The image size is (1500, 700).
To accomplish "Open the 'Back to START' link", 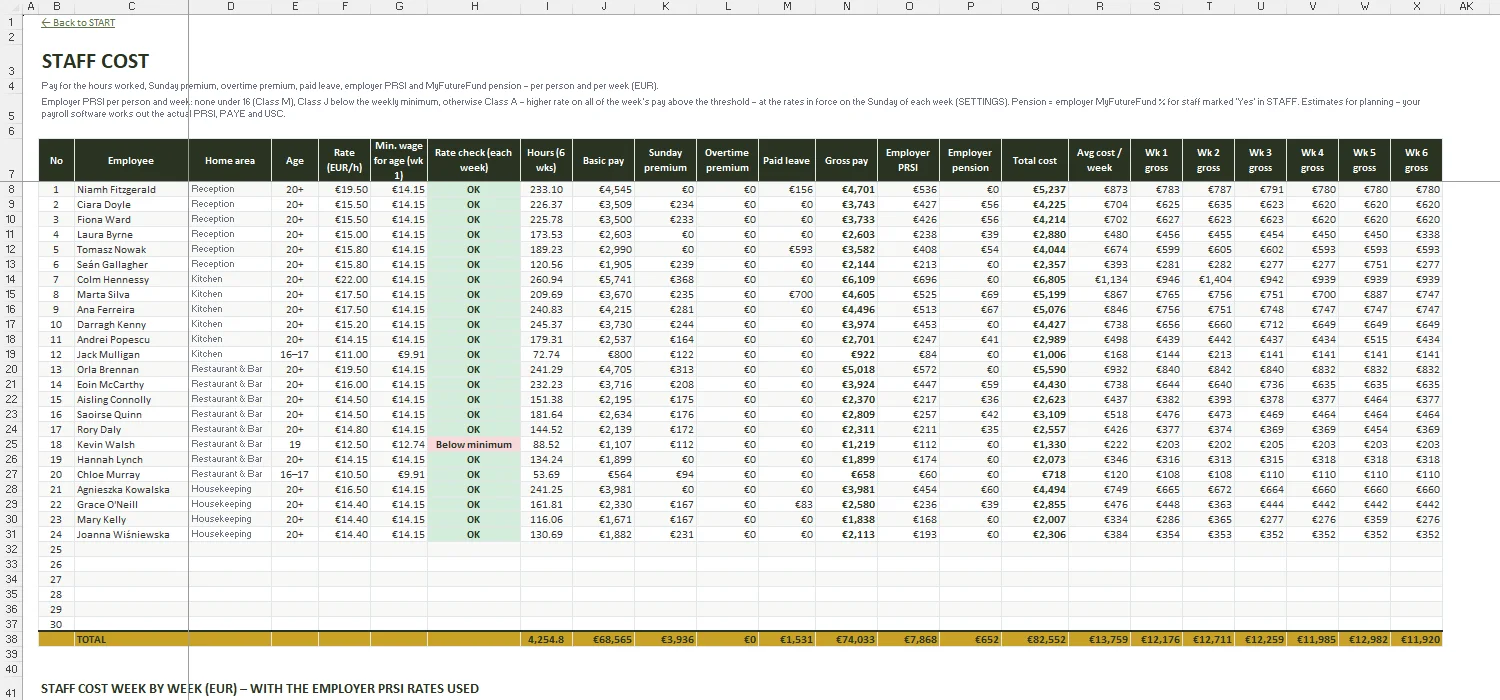I will click(78, 23).
